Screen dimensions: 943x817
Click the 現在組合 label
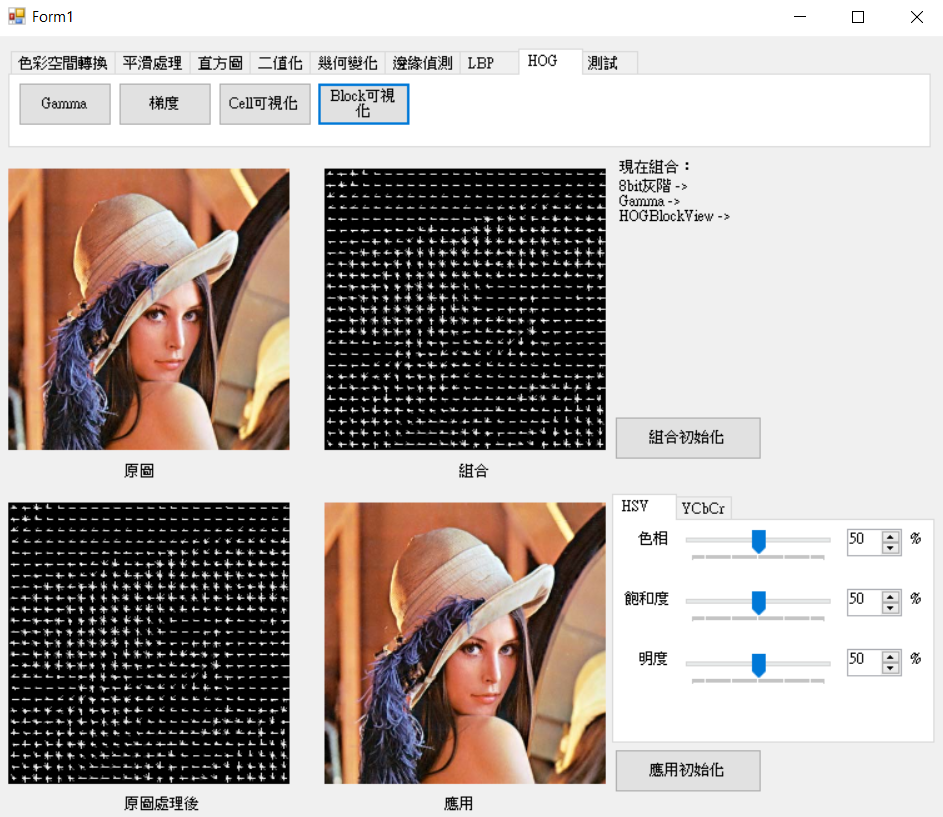654,167
